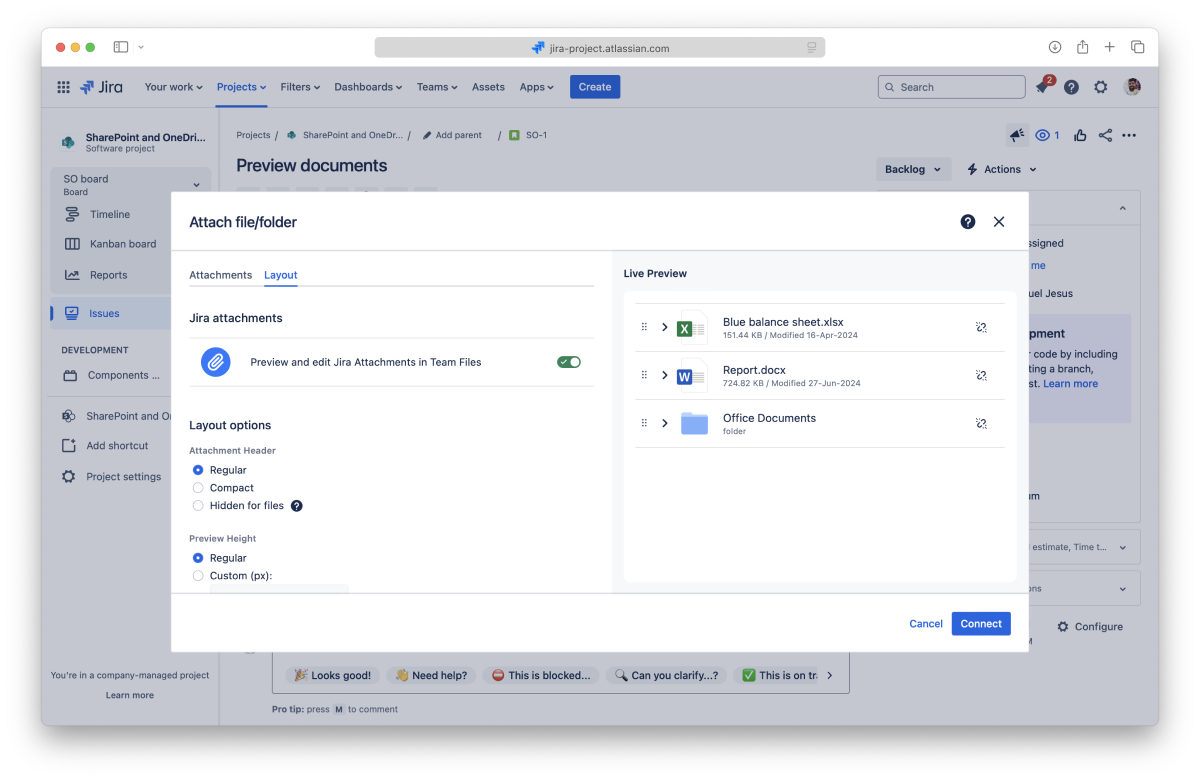The height and width of the screenshot is (781, 1200).
Task: Open Jira notifications bell
Action: 1042,87
